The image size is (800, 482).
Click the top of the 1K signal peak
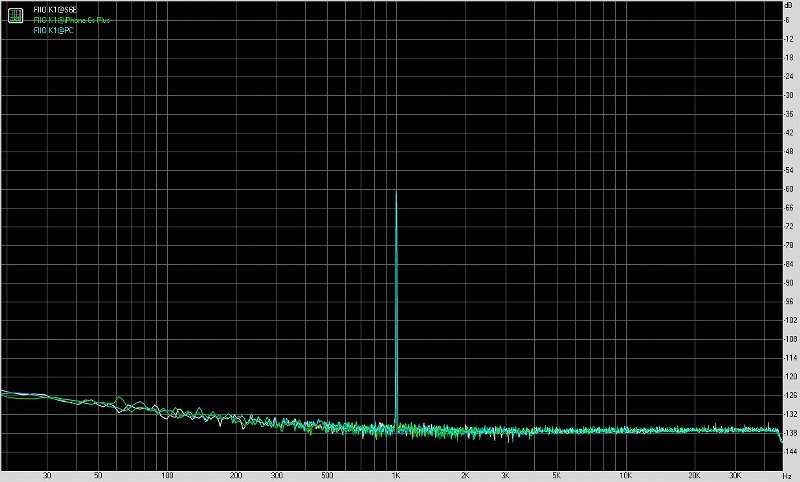tap(397, 192)
